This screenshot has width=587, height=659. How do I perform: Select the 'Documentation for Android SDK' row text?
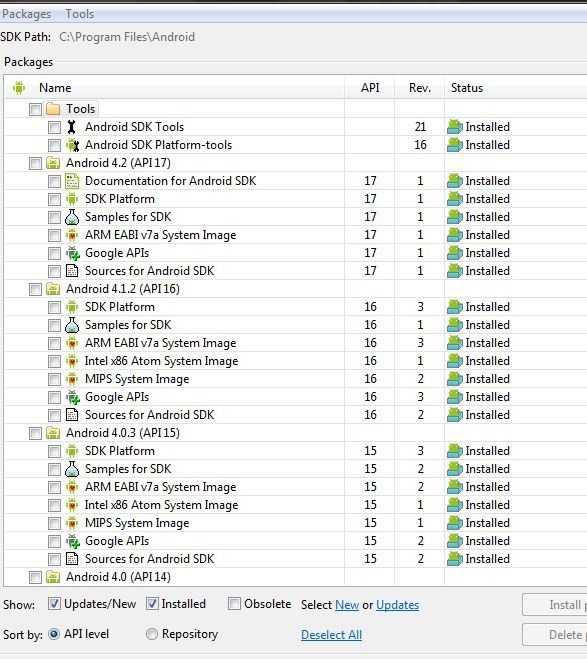[x=170, y=181]
